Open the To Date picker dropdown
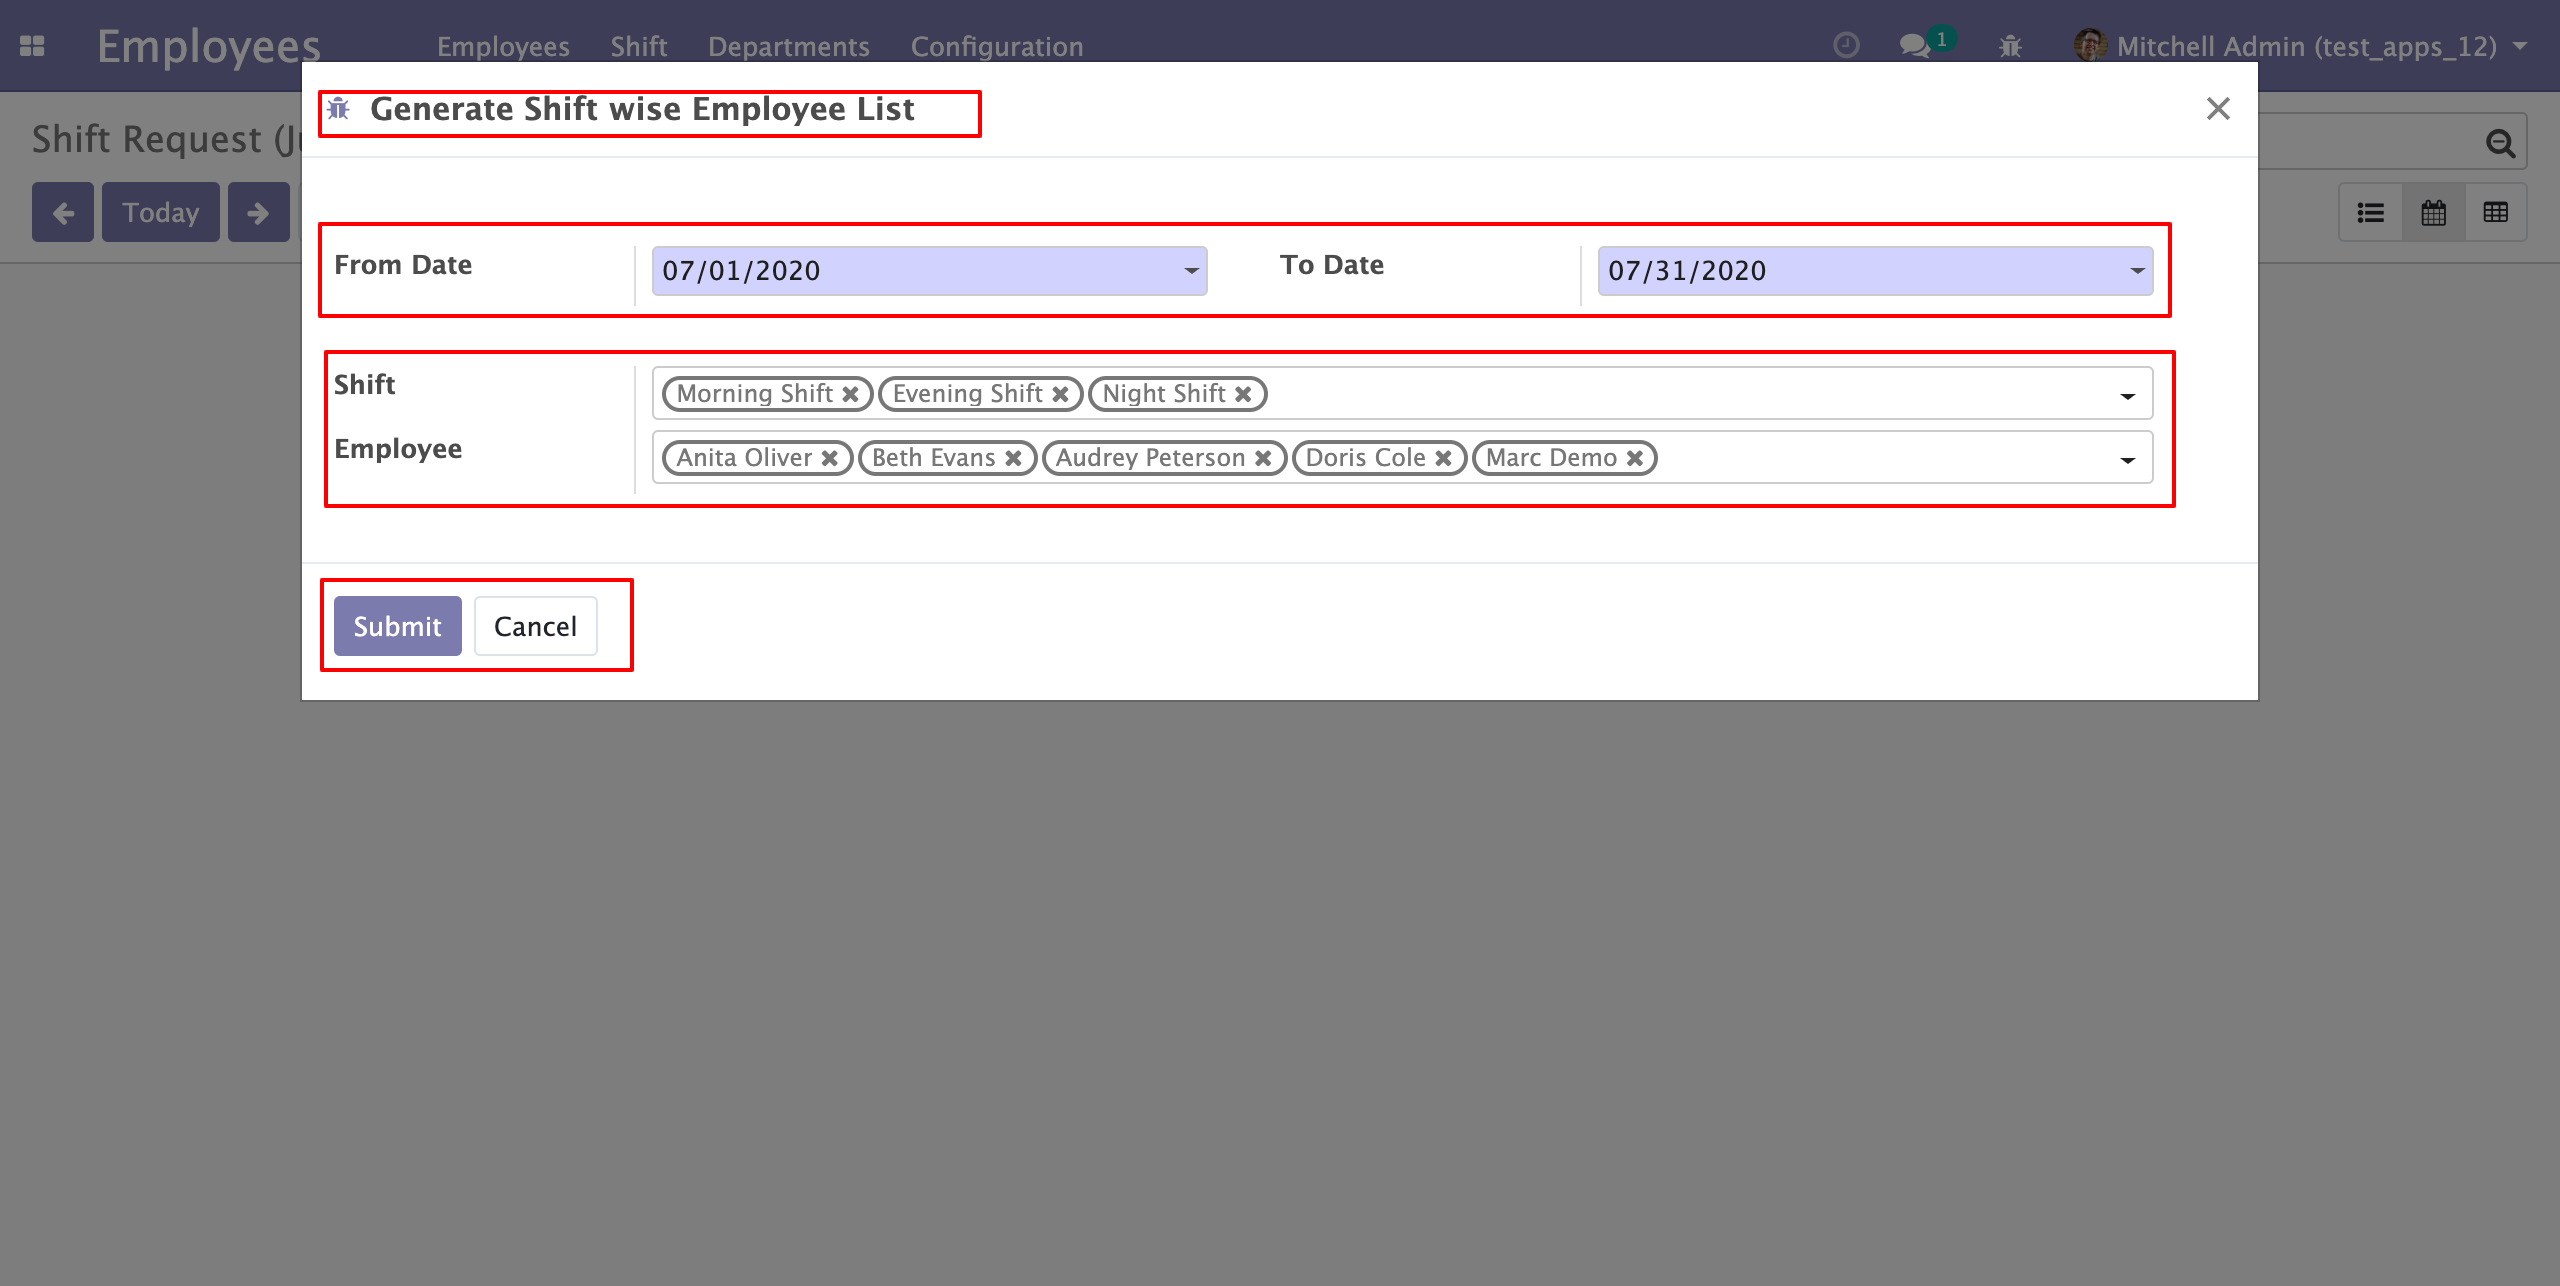This screenshot has width=2560, height=1286. [2137, 271]
